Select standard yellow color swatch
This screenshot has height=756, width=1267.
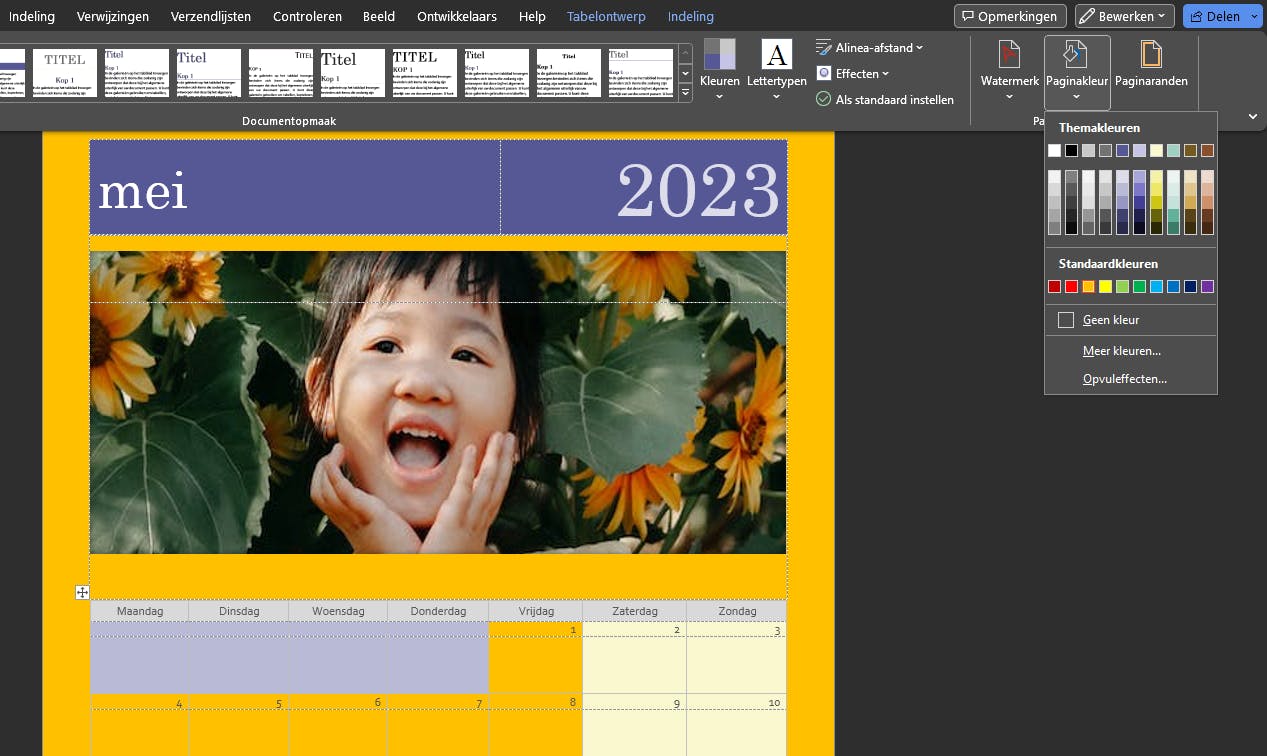point(1105,287)
